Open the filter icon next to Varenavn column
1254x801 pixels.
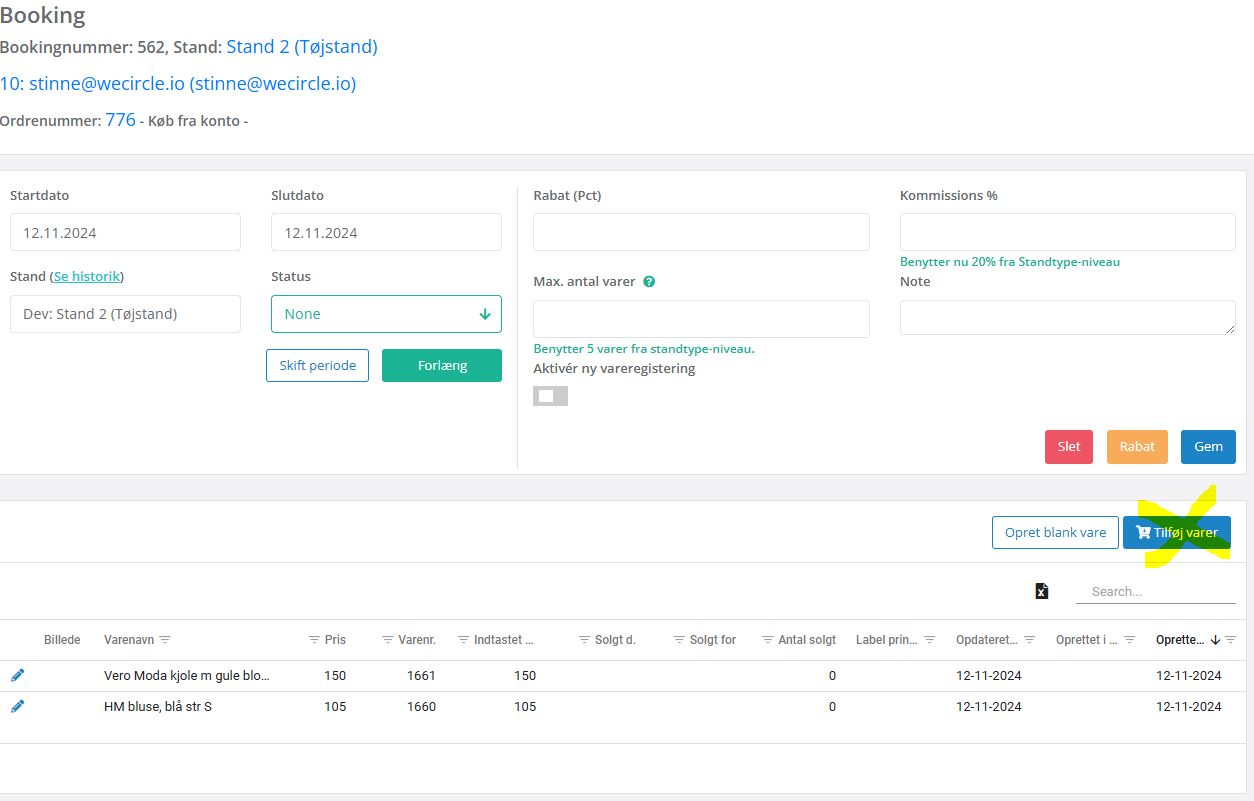(165, 640)
